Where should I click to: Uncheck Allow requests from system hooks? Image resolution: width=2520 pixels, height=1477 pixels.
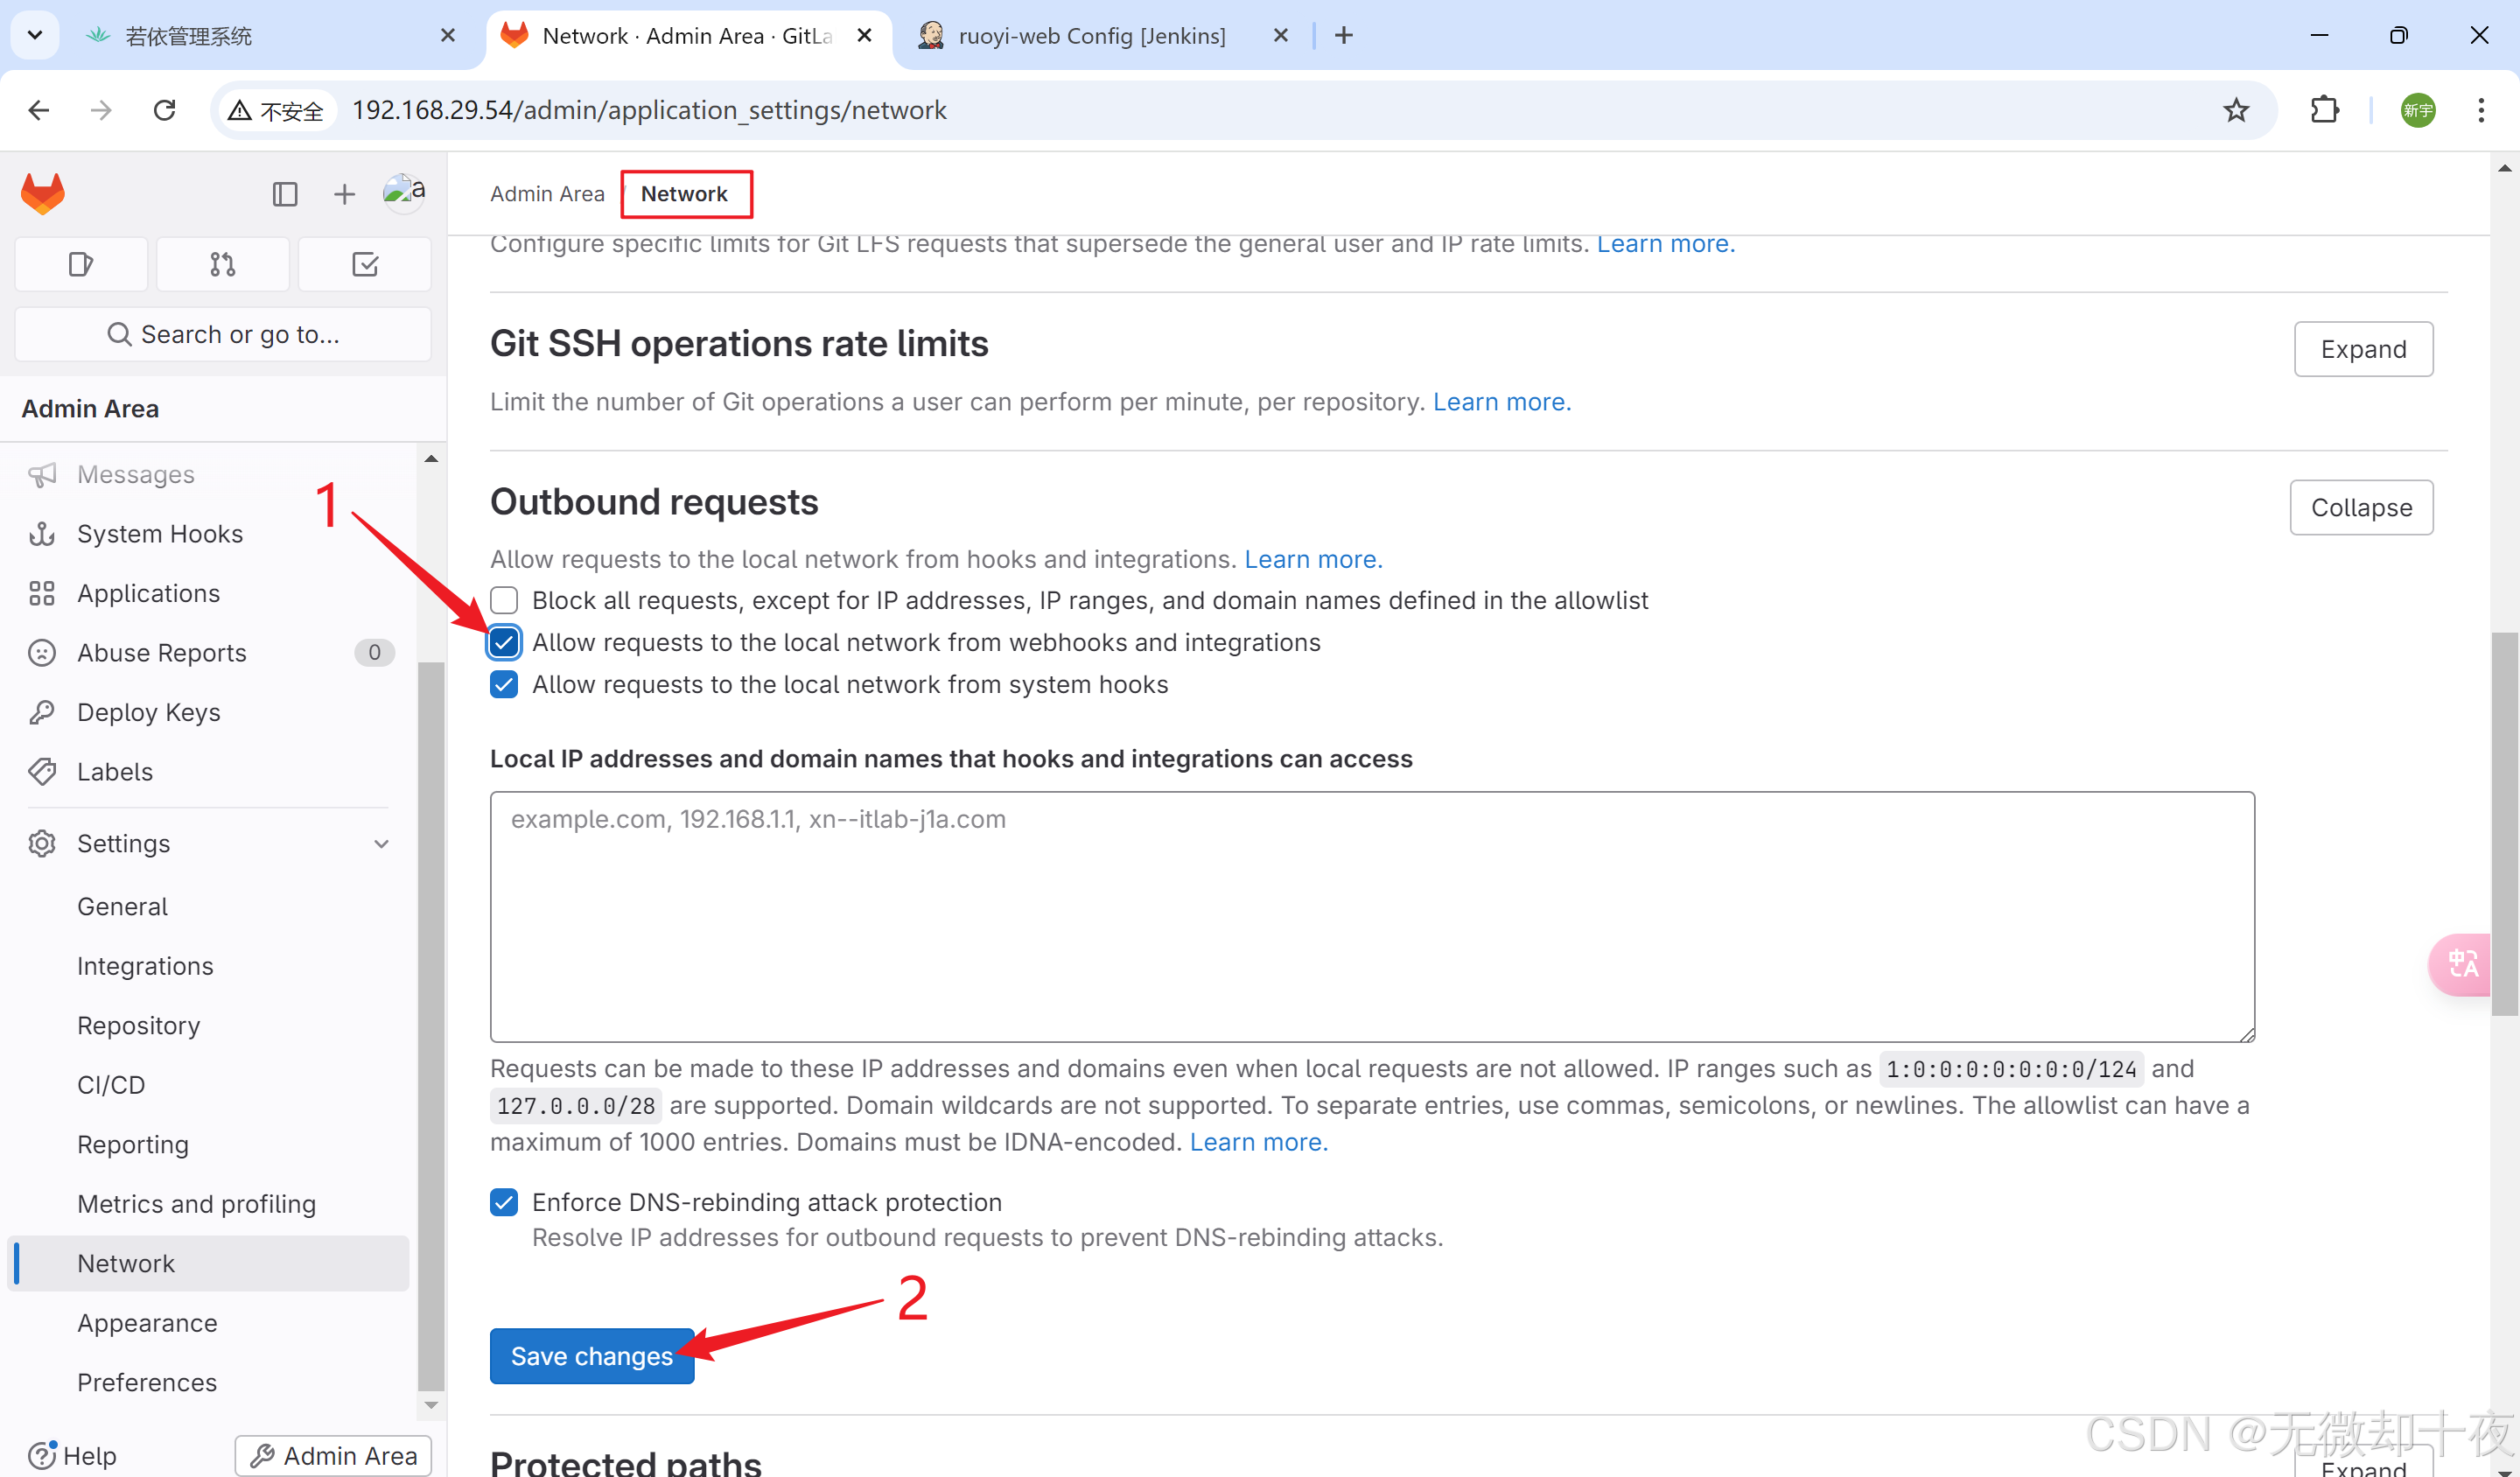504,685
